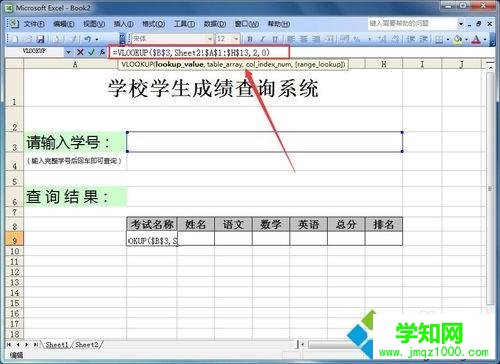Apply the percent style icon
Screen dimensions: 500x364
[x=357, y=39]
